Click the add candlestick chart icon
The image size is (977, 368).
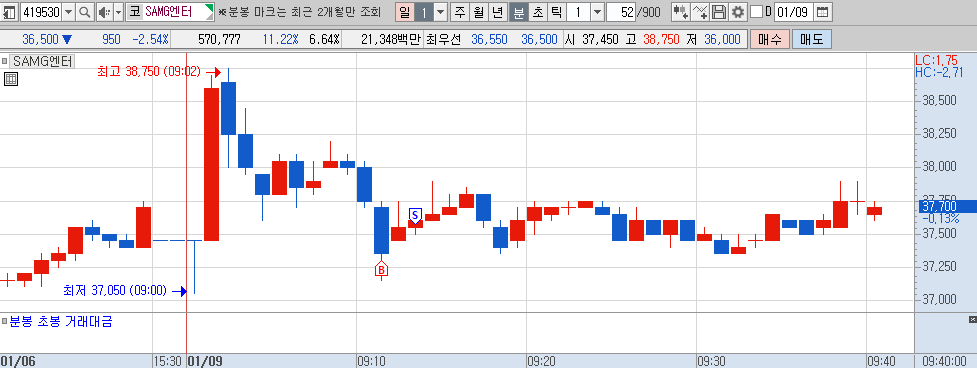click(x=681, y=12)
